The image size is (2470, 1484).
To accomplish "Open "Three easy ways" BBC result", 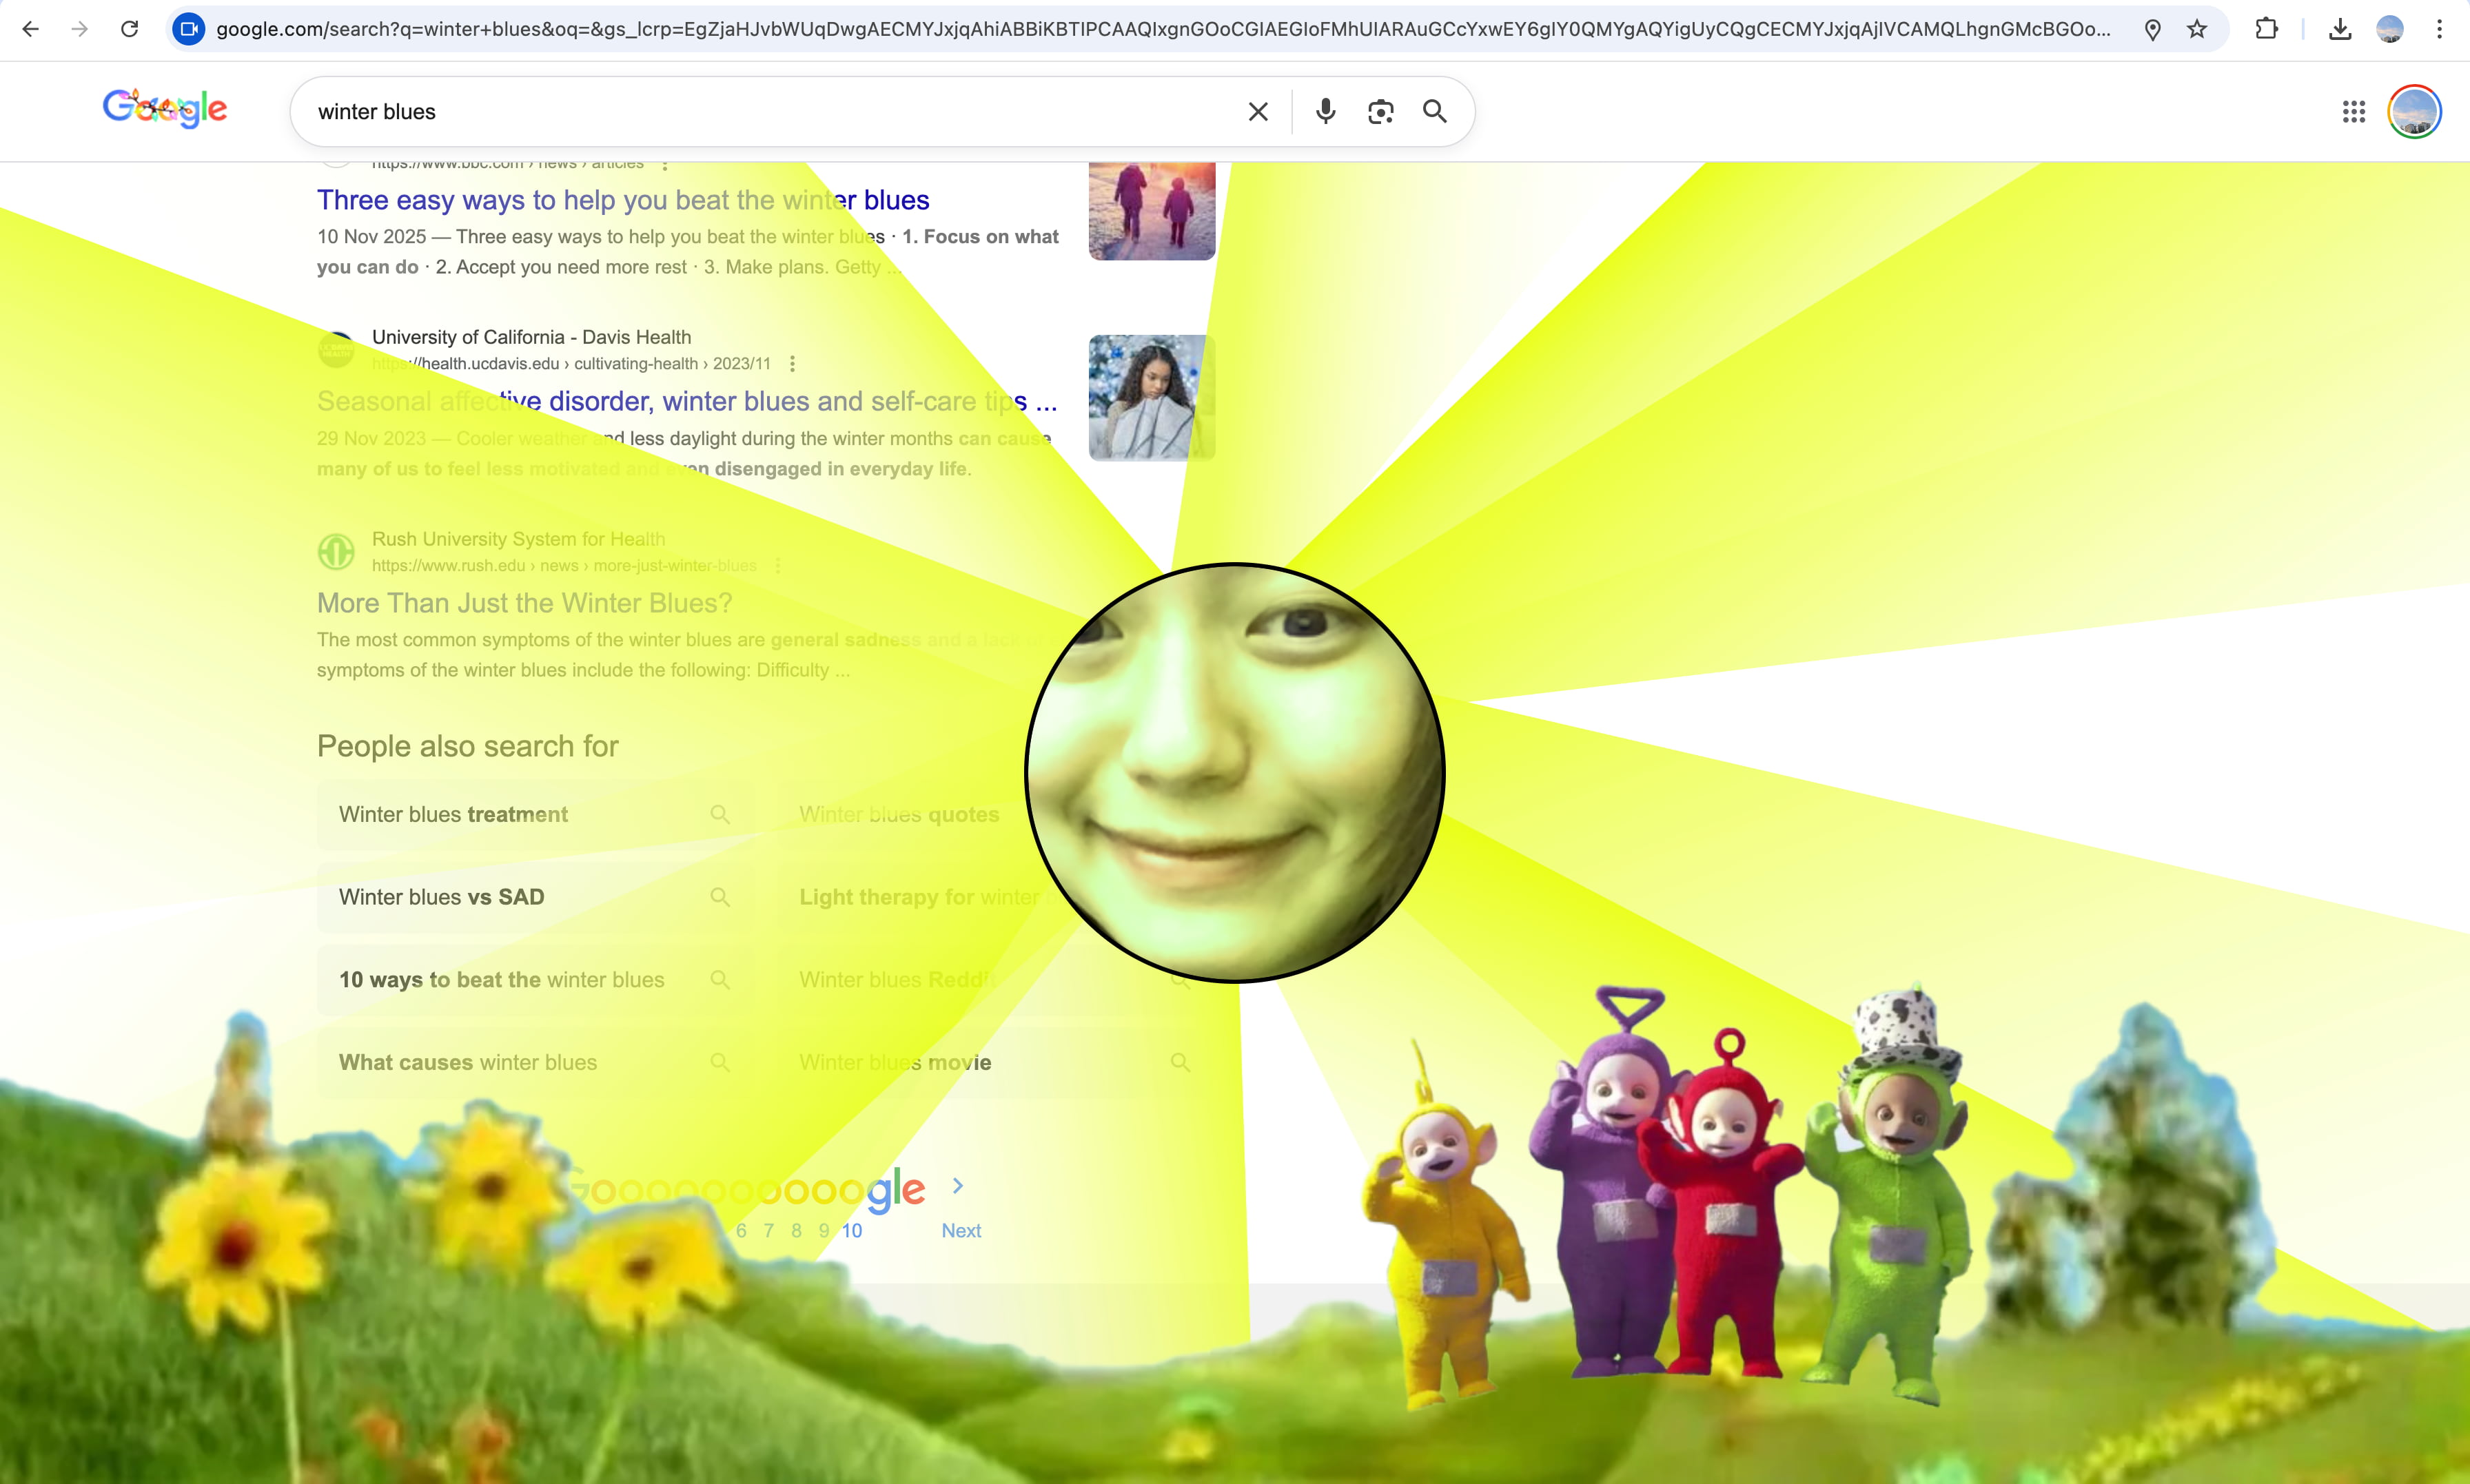I will click(622, 200).
